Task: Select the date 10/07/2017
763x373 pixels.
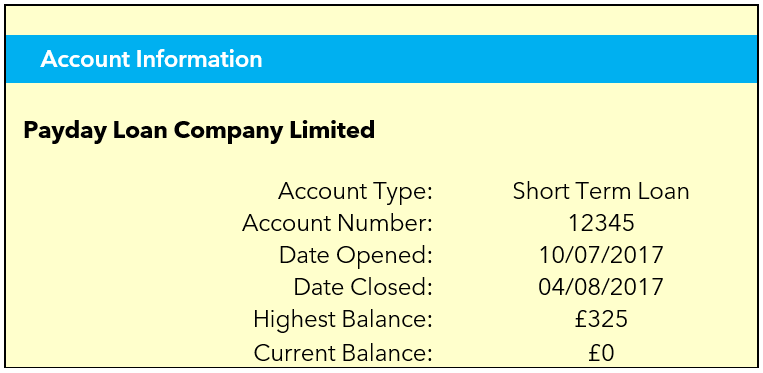Action: point(601,256)
